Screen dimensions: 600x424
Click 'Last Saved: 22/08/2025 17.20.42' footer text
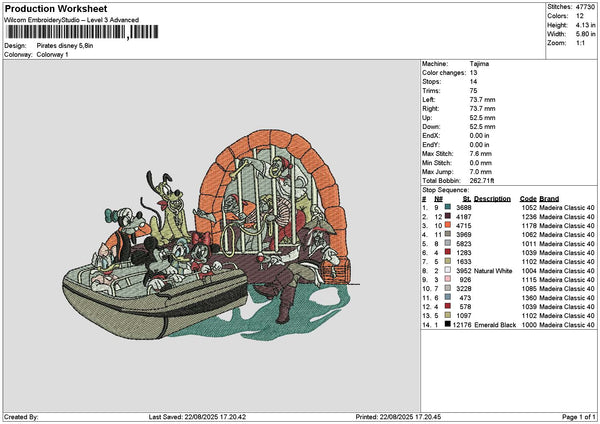point(197,417)
